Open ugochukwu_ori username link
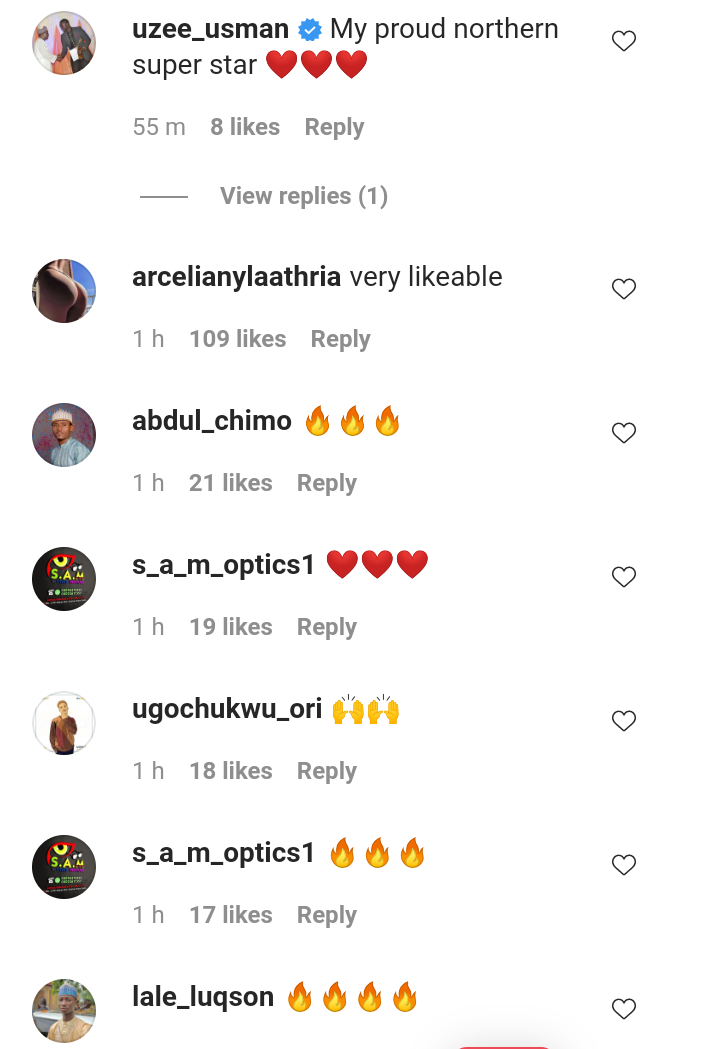The width and height of the screenshot is (719, 1049). pyautogui.click(x=227, y=709)
